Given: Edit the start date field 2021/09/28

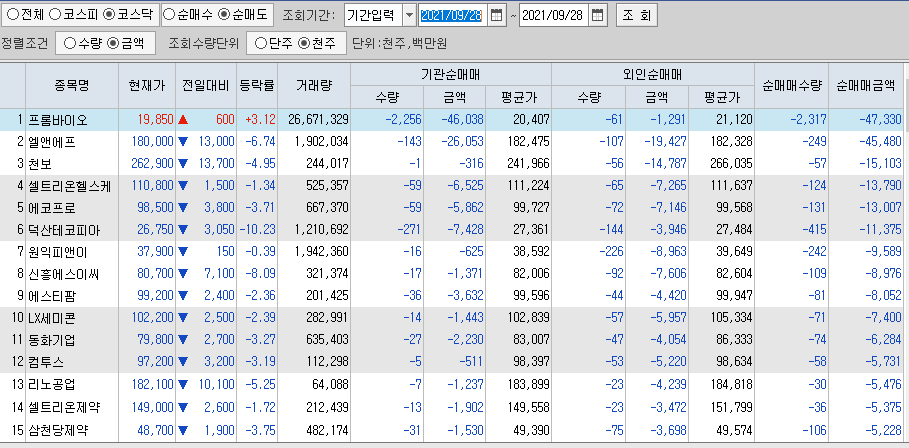Looking at the screenshot, I should coord(451,16).
